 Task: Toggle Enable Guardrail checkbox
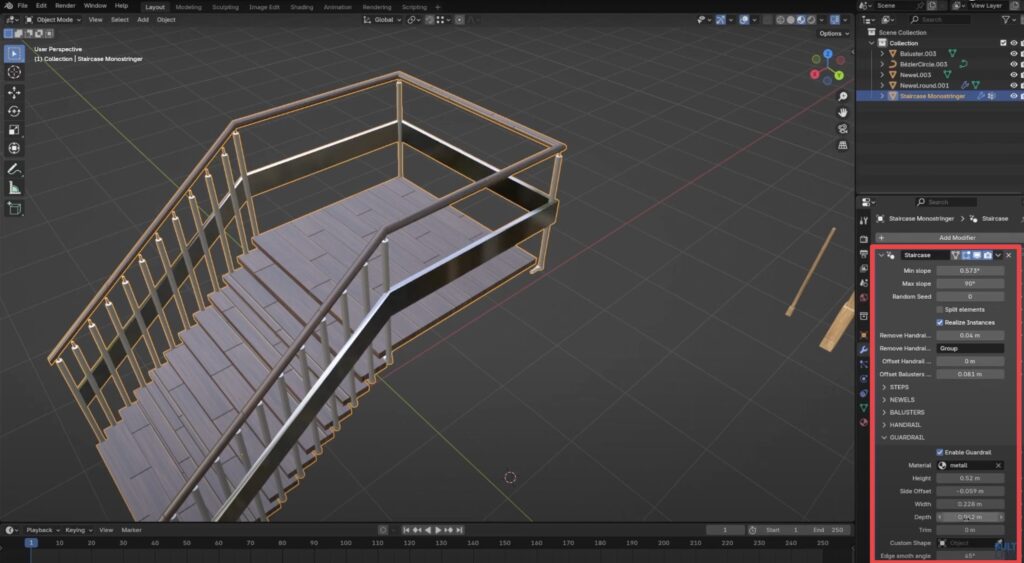coord(940,452)
